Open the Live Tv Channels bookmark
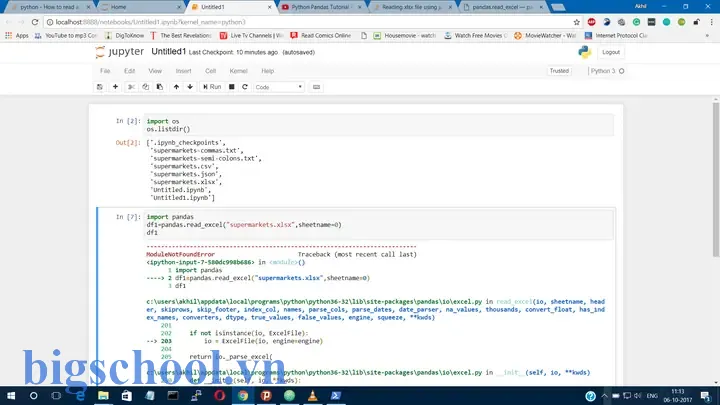Screen dimensions: 720x405 [x=252, y=35]
